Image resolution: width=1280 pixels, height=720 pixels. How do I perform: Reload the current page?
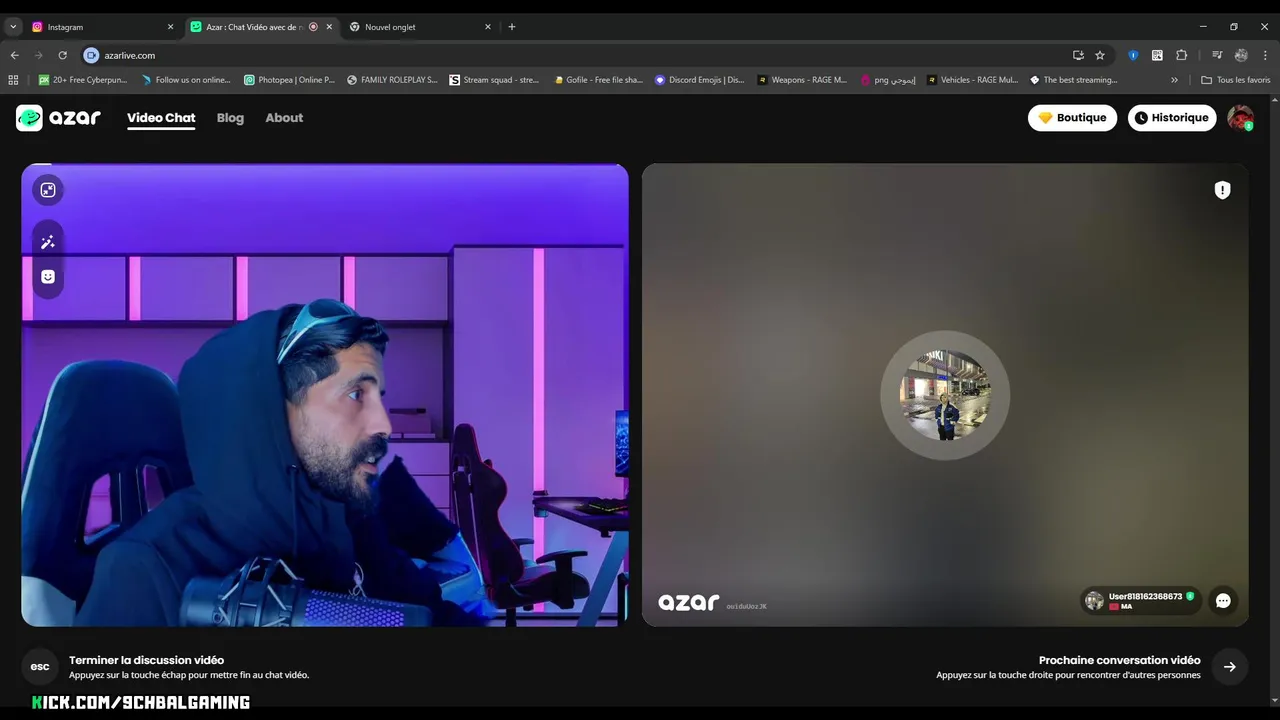pyautogui.click(x=62, y=55)
